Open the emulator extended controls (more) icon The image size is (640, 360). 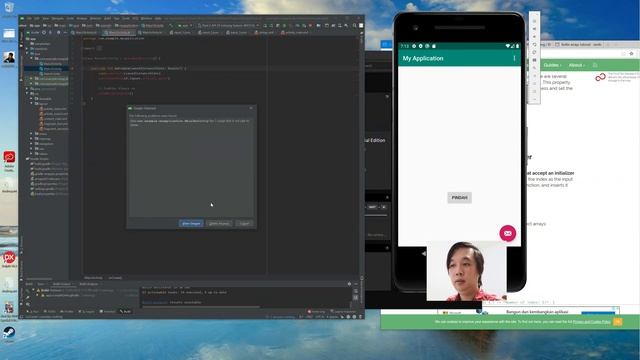534,99
